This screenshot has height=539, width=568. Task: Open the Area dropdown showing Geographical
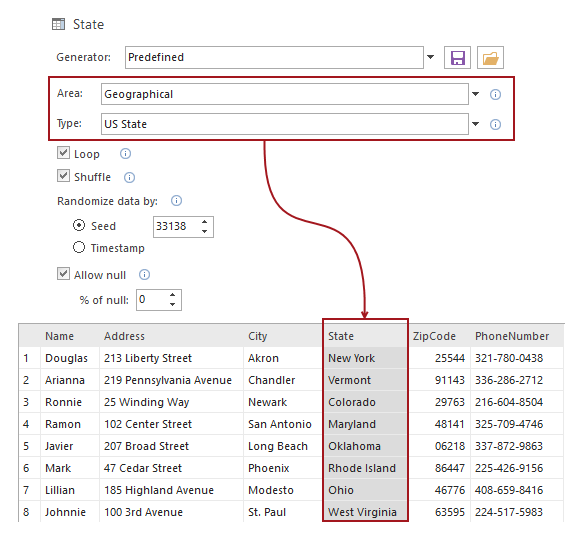(x=285, y=94)
